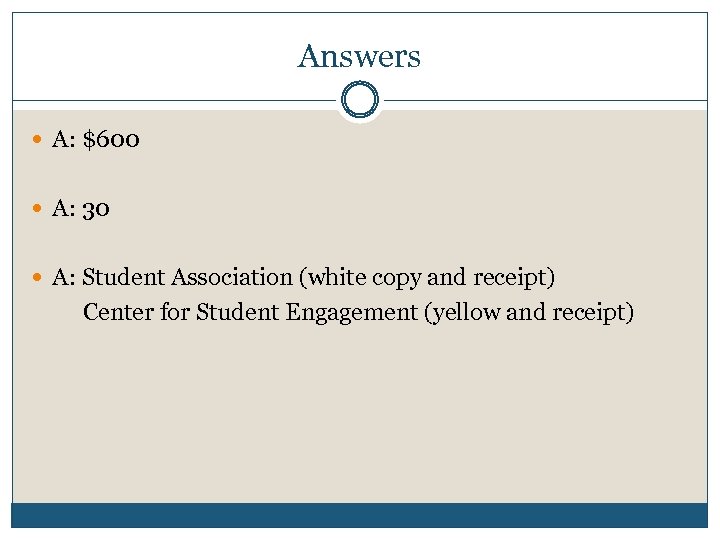720x540 pixels.
Task: Click the "(yellow and receipt)" text
Action: click(x=529, y=313)
